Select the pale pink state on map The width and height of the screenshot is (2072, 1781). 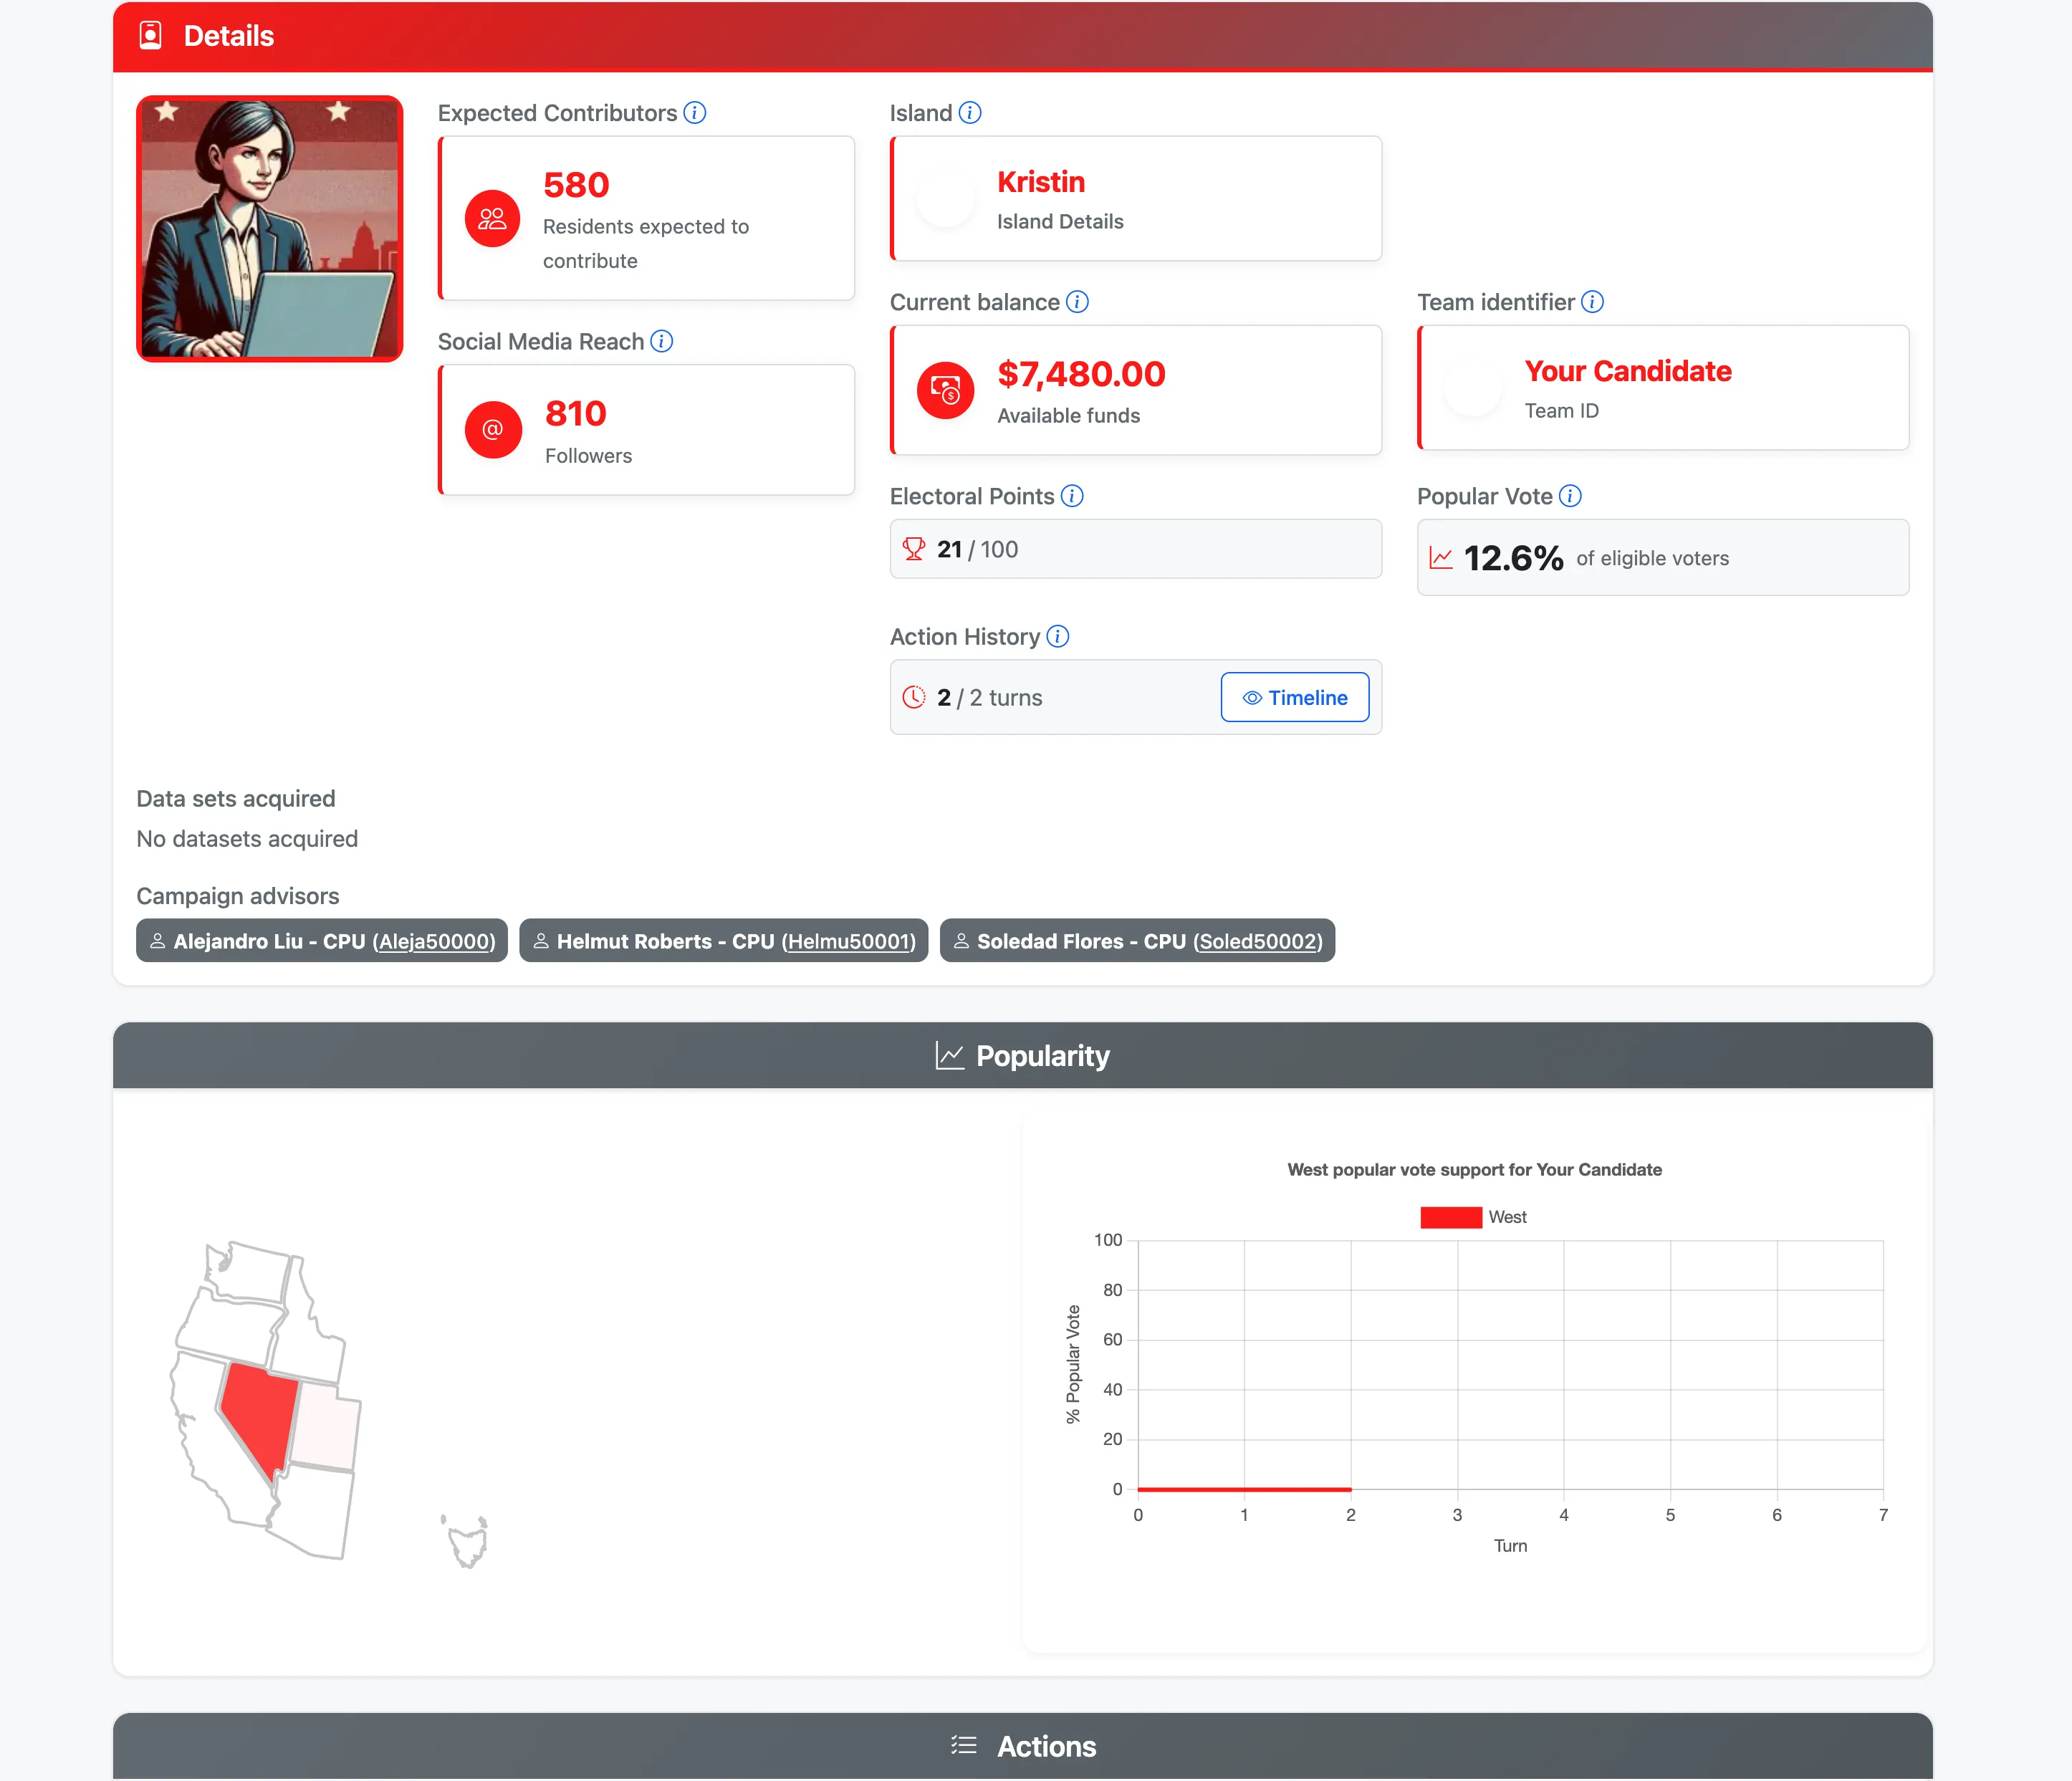click(x=326, y=1425)
